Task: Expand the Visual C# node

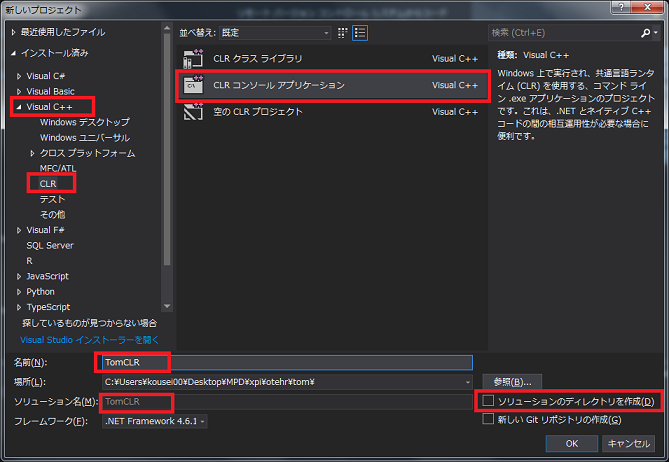Action: tap(19, 76)
